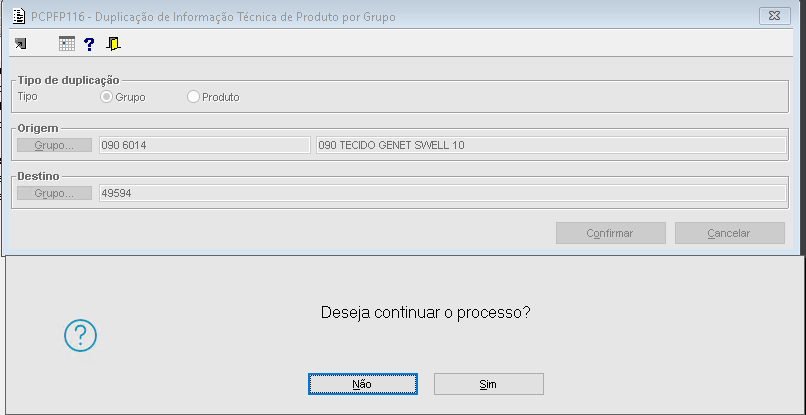Screen dimensions: 806x415
Task: Click the origin description field TECIDO GENET SWELL
Action: pyautogui.click(x=549, y=145)
